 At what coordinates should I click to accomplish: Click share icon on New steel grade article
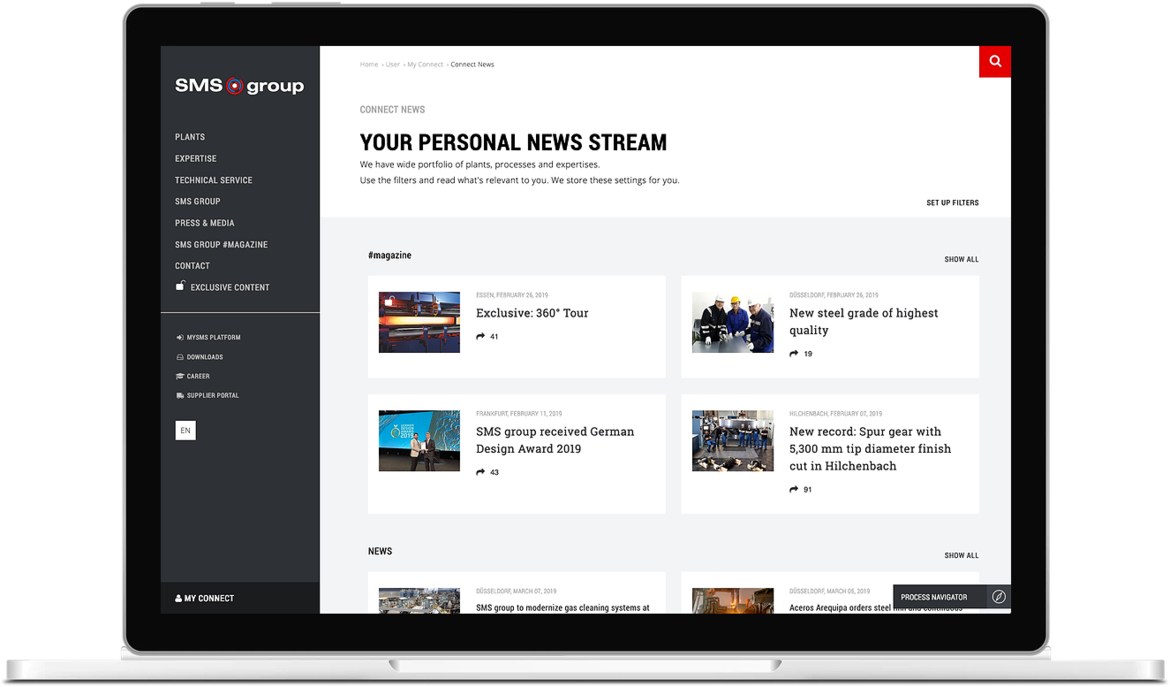tap(794, 354)
